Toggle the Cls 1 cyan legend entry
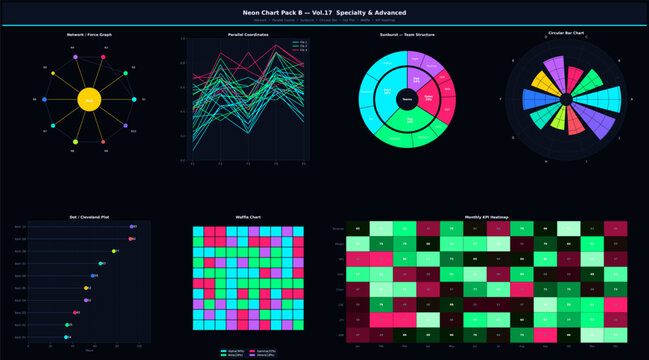 pyautogui.click(x=300, y=42)
